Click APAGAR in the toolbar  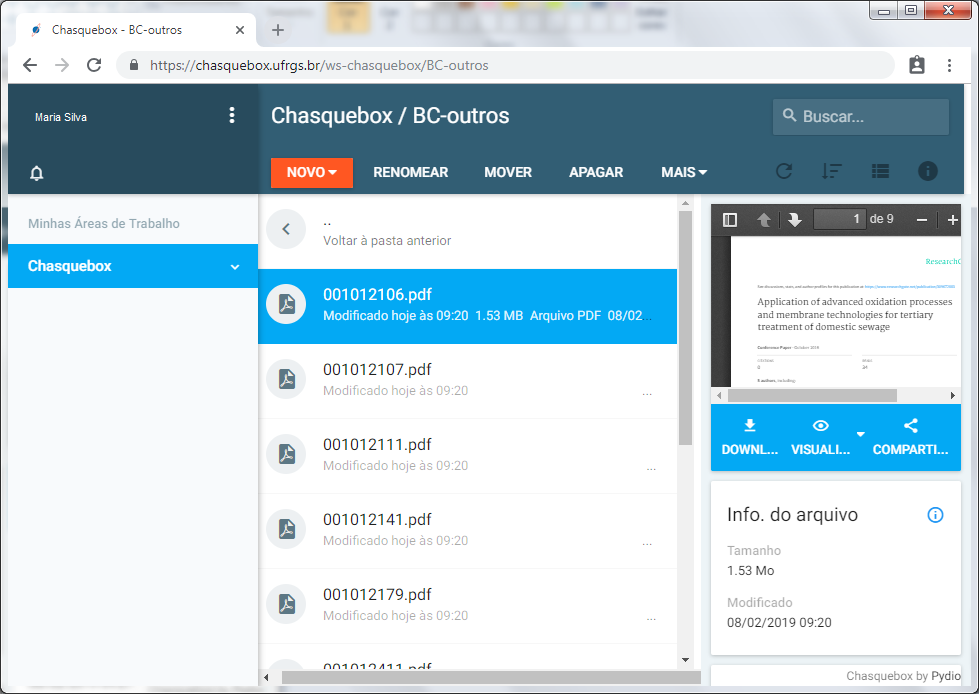[596, 172]
